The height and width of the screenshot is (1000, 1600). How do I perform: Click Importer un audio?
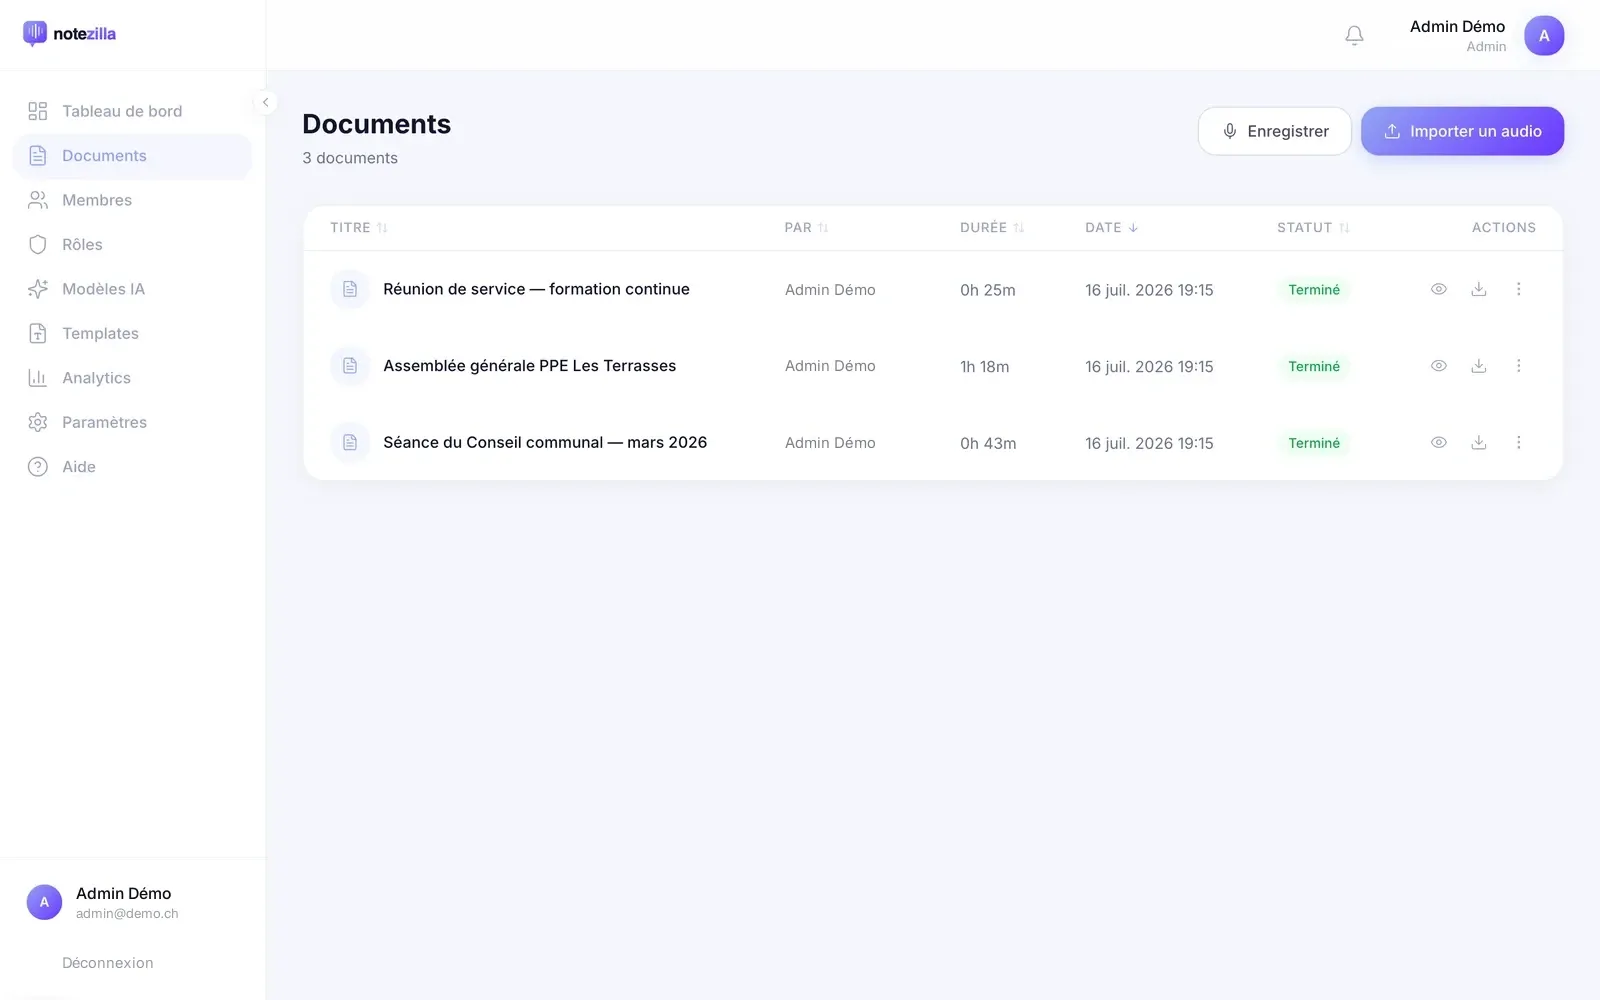point(1462,131)
